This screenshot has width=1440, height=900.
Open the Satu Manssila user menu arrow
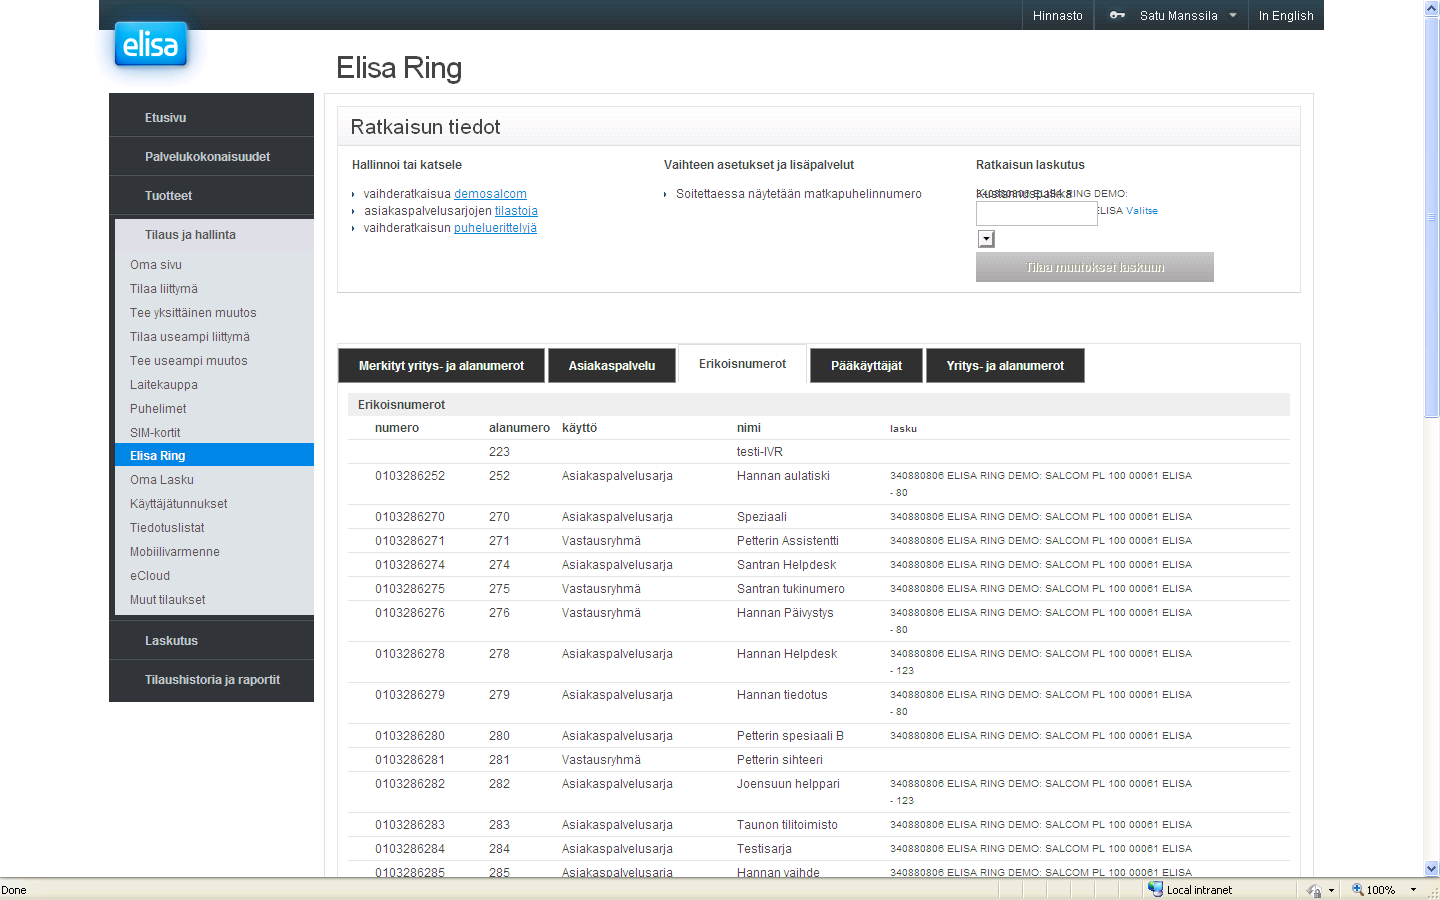point(1233,15)
